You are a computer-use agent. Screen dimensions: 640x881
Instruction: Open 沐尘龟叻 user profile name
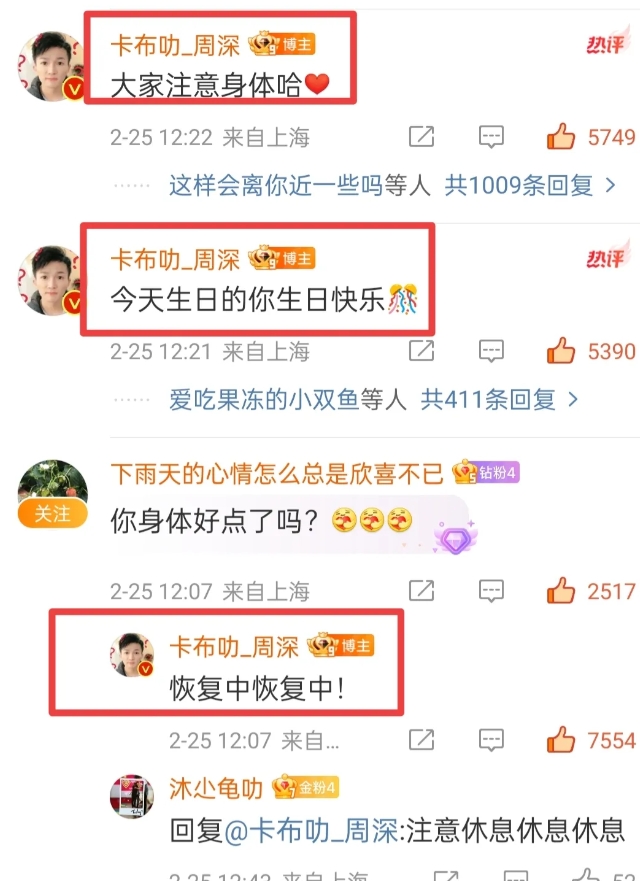(x=216, y=788)
